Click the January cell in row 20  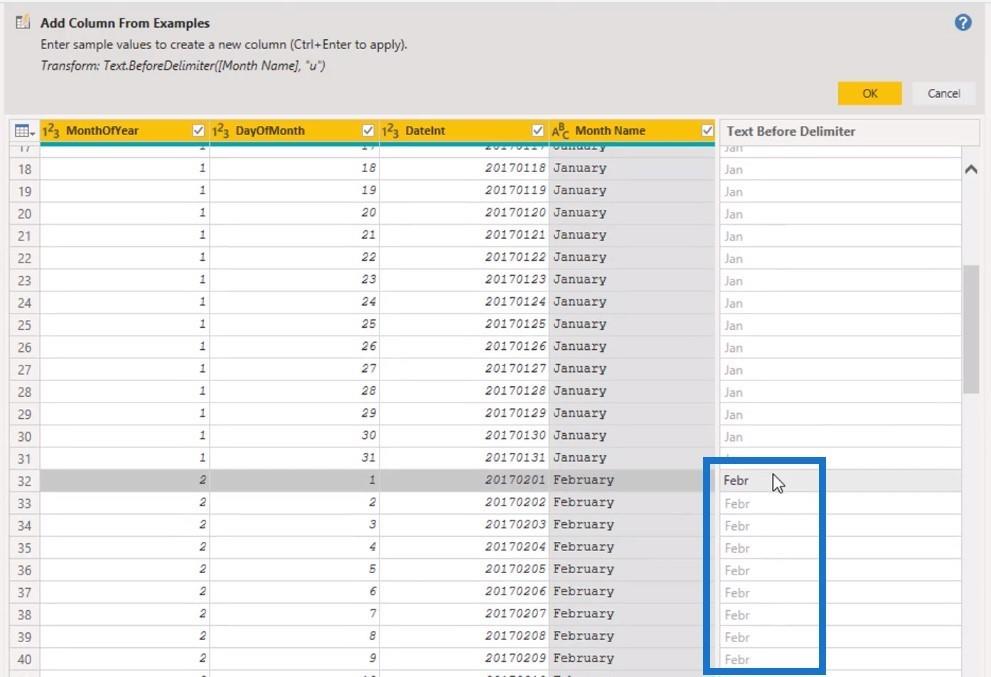click(632, 212)
